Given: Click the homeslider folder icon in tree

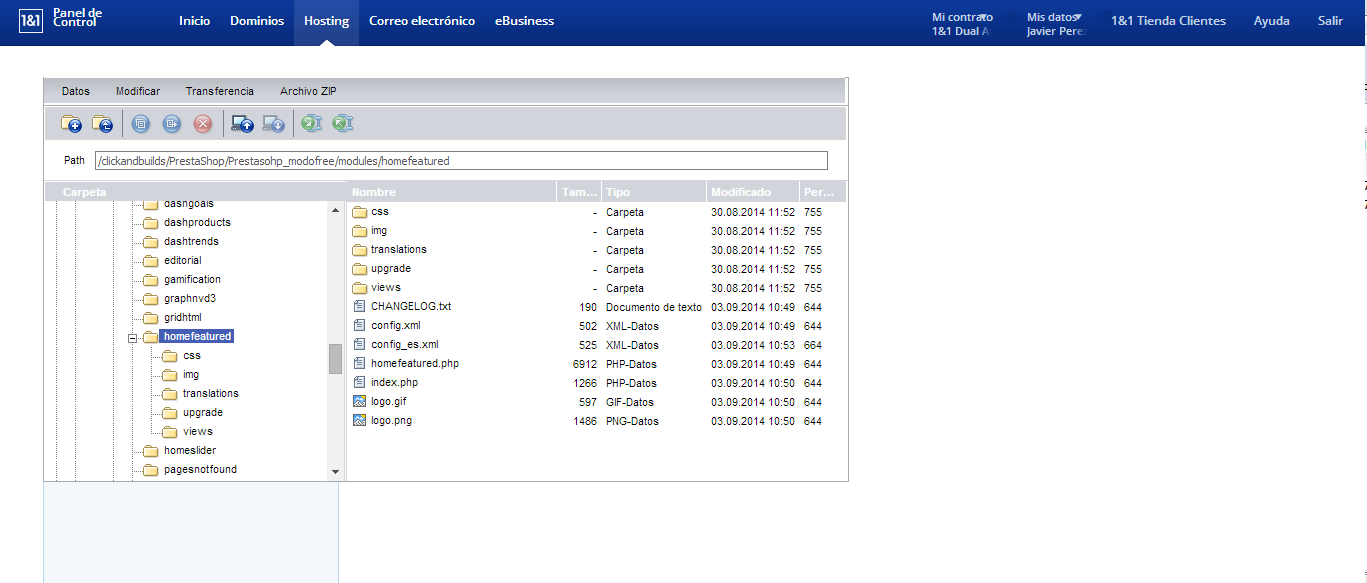Looking at the screenshot, I should tap(150, 450).
